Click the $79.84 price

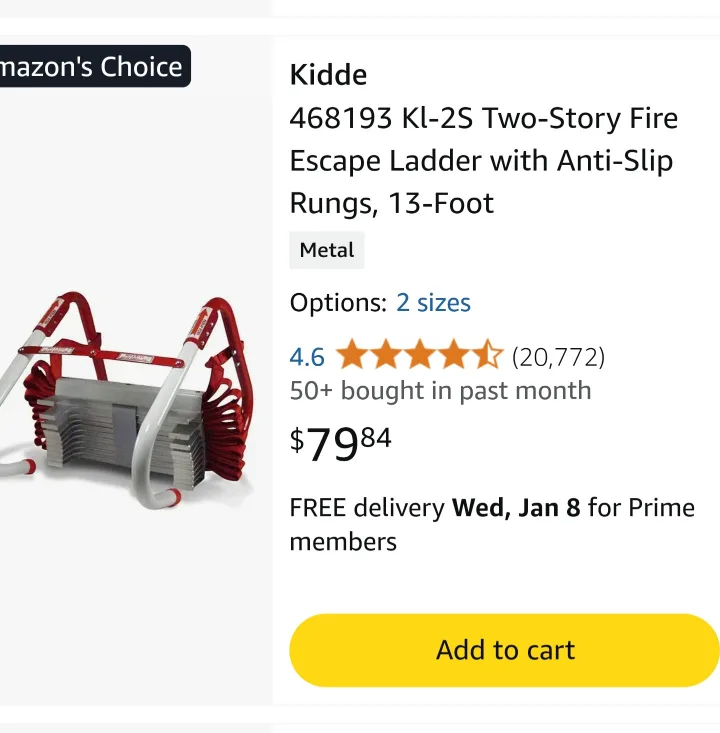(x=341, y=444)
